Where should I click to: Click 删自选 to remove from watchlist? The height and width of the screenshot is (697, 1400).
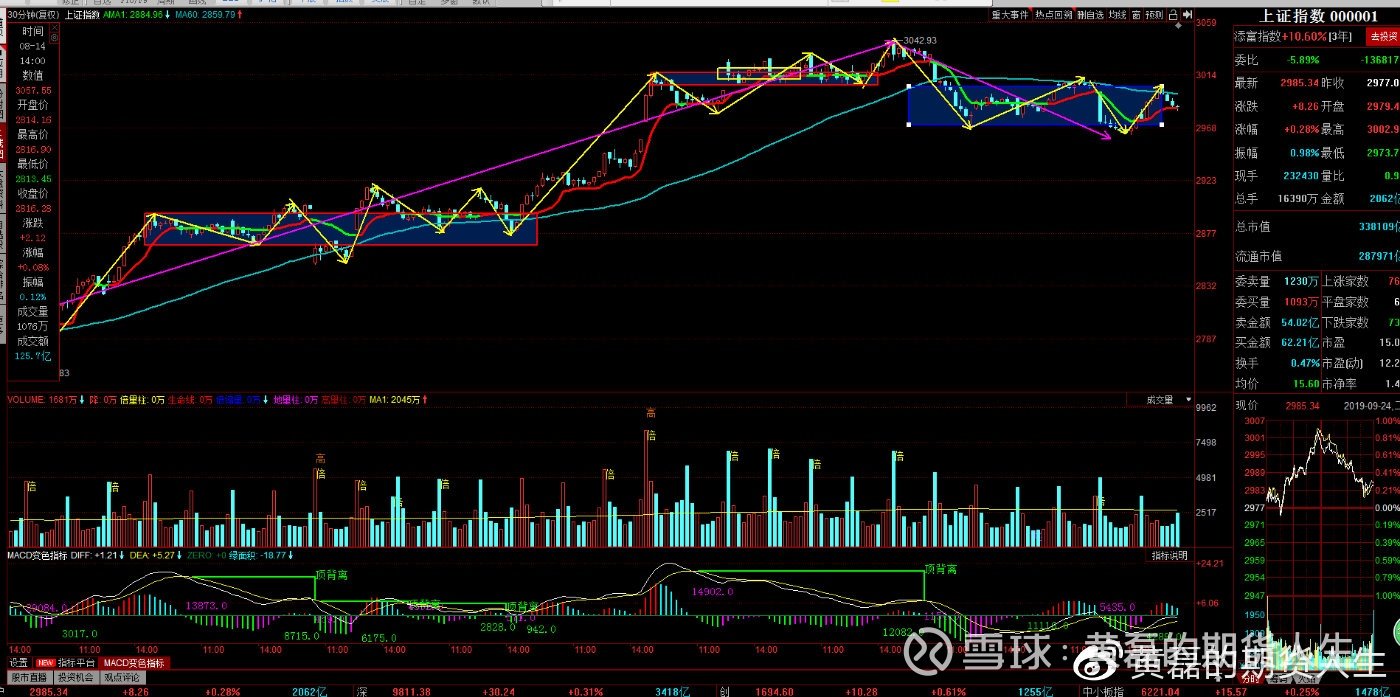click(x=1090, y=15)
